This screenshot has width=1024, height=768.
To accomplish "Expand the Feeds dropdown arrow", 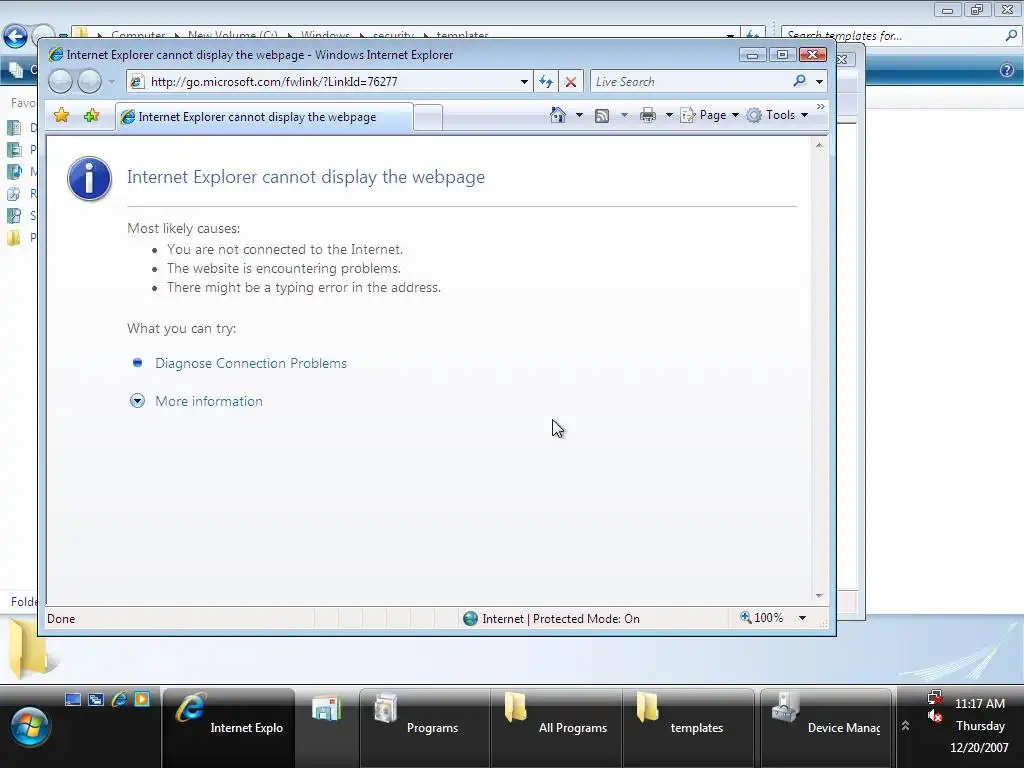I will pos(624,115).
